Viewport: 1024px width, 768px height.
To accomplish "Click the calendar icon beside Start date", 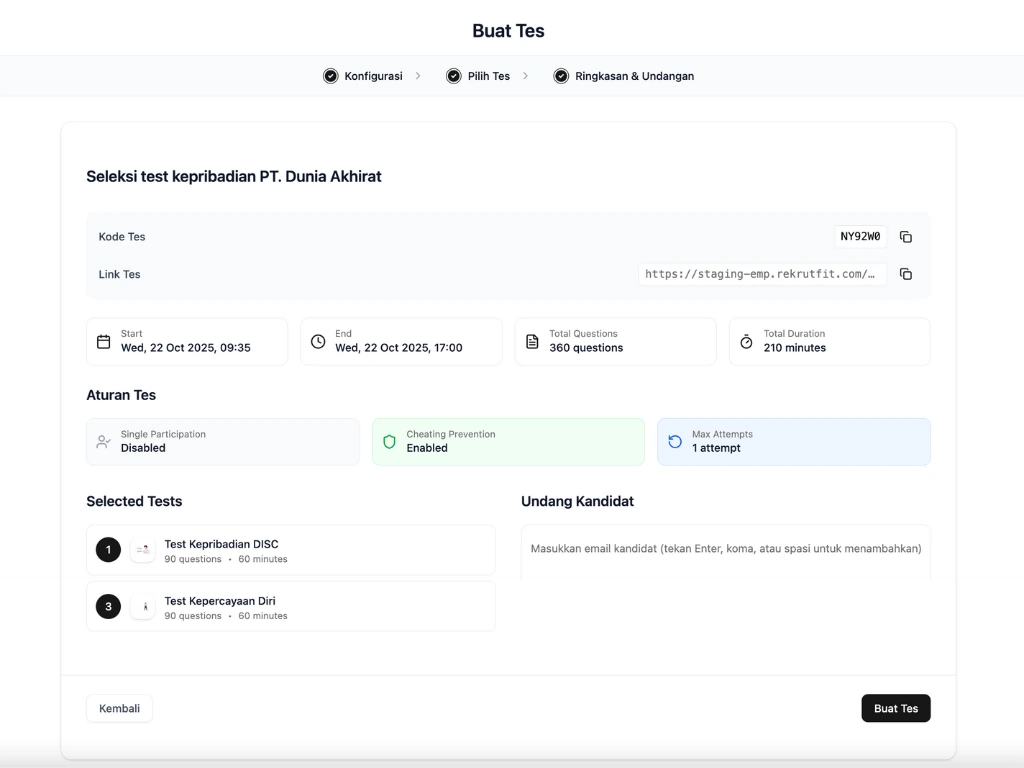I will 104,342.
